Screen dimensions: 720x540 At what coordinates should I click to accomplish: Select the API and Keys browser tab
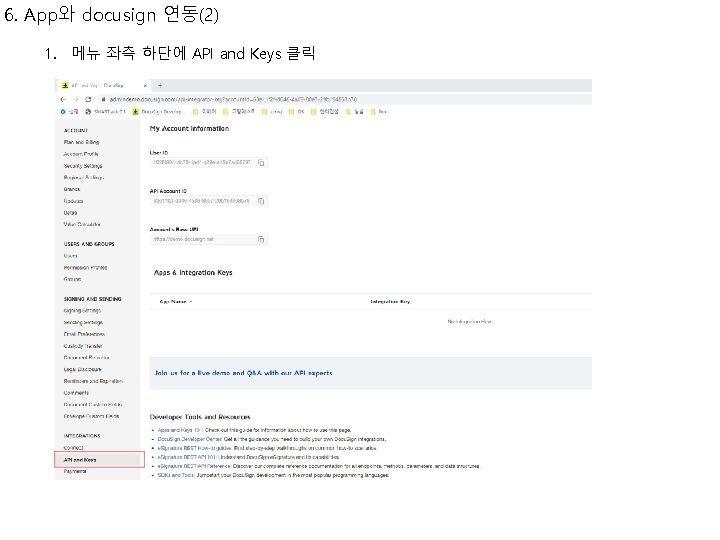(x=103, y=85)
